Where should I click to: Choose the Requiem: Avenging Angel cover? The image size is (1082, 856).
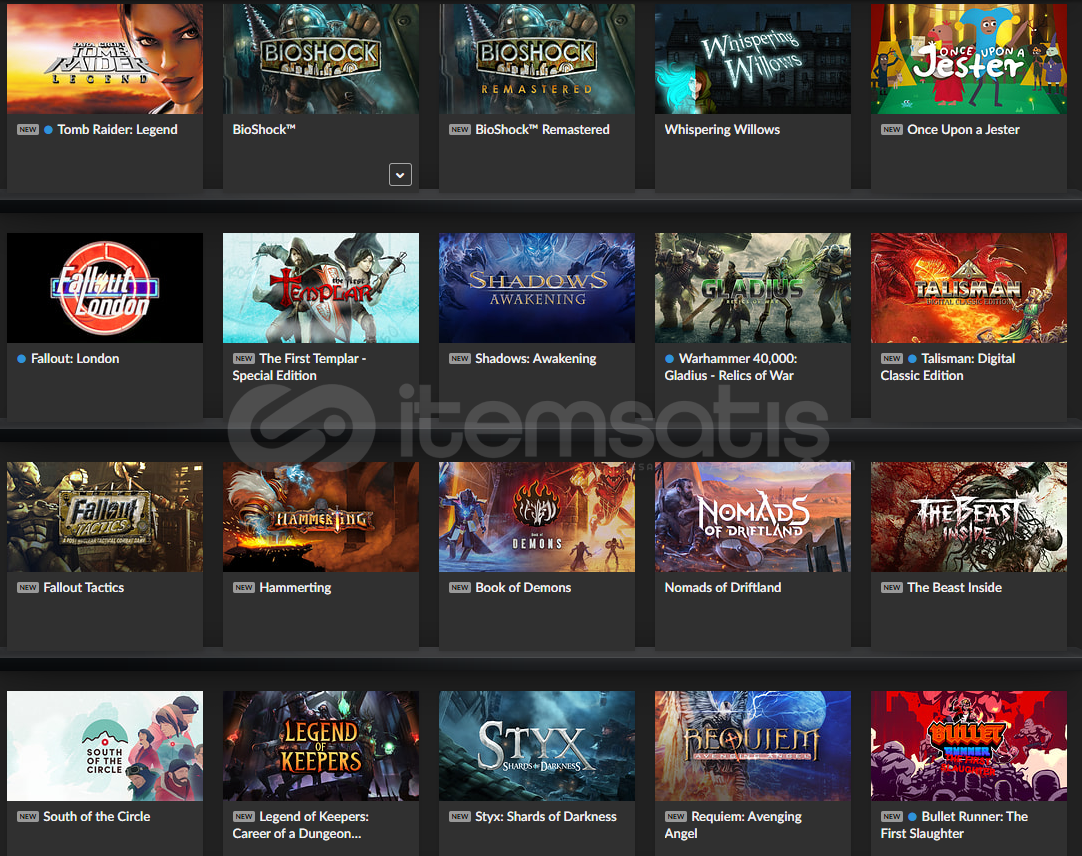(753, 746)
